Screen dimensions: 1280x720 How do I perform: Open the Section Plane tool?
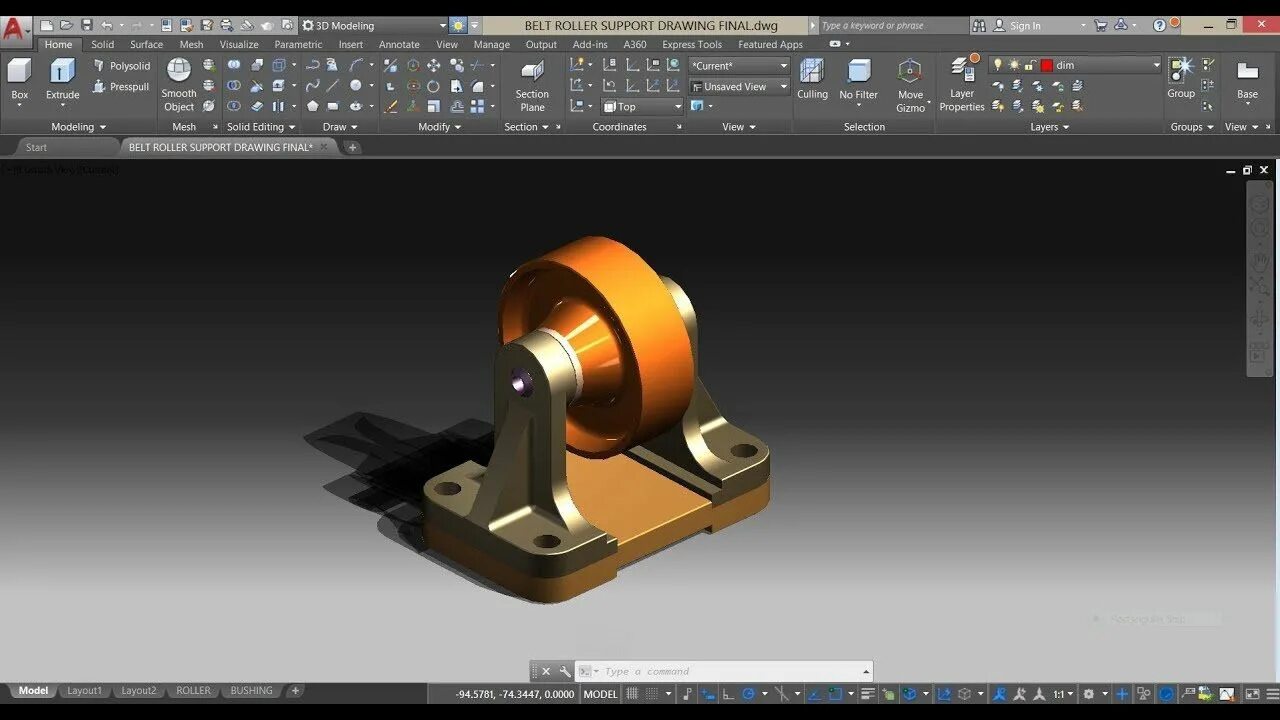point(532,84)
